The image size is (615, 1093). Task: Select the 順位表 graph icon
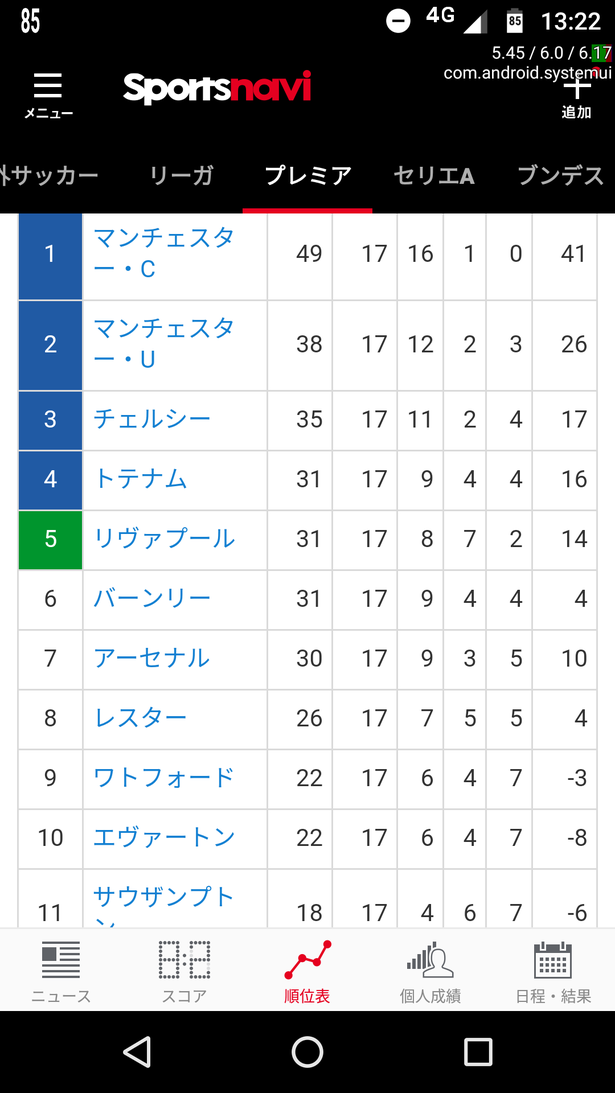(308, 960)
